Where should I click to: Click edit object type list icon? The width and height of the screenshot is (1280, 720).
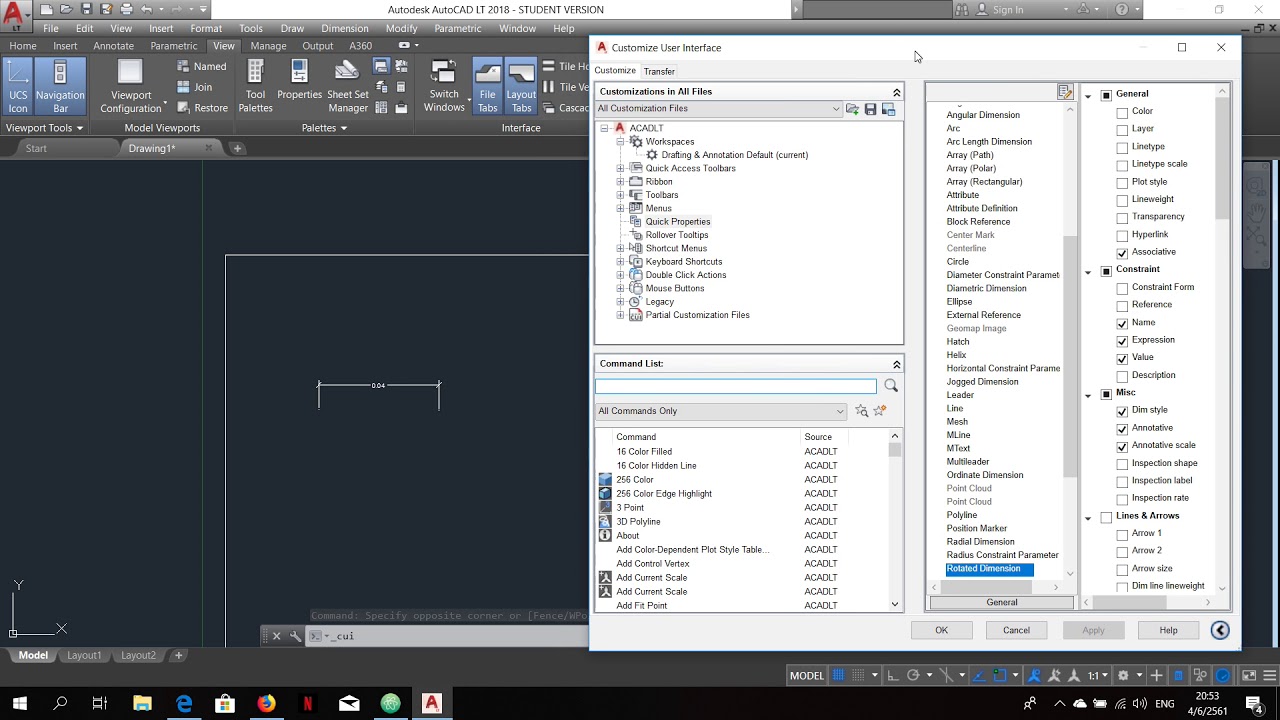tap(1065, 92)
